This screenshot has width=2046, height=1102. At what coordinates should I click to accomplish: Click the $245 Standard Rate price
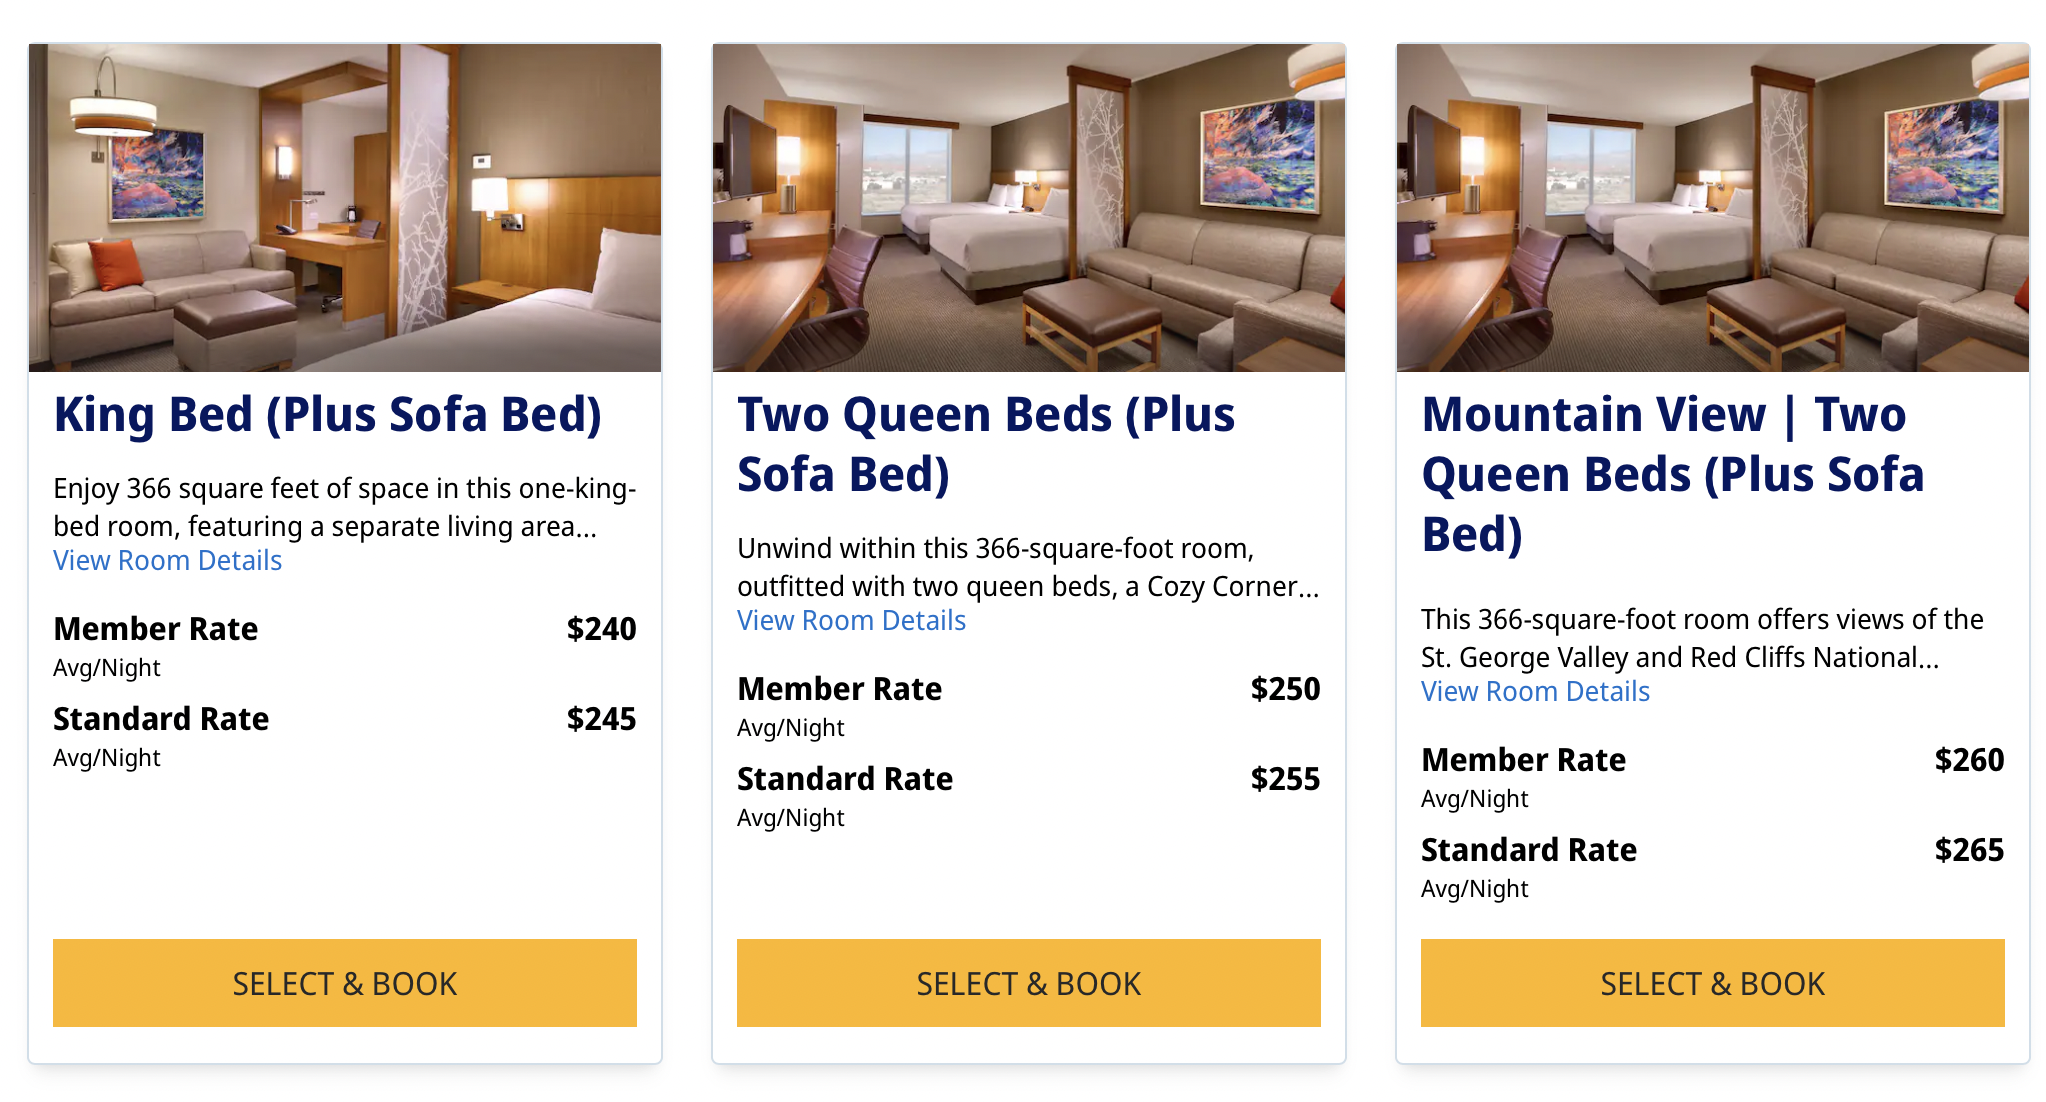pos(601,719)
